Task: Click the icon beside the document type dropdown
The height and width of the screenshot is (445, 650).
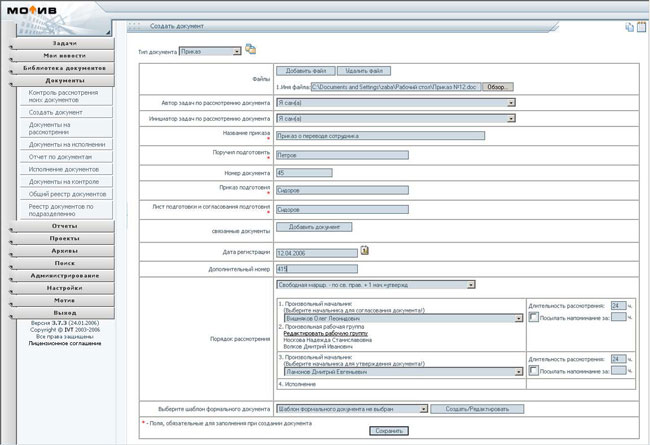Action: coord(250,48)
